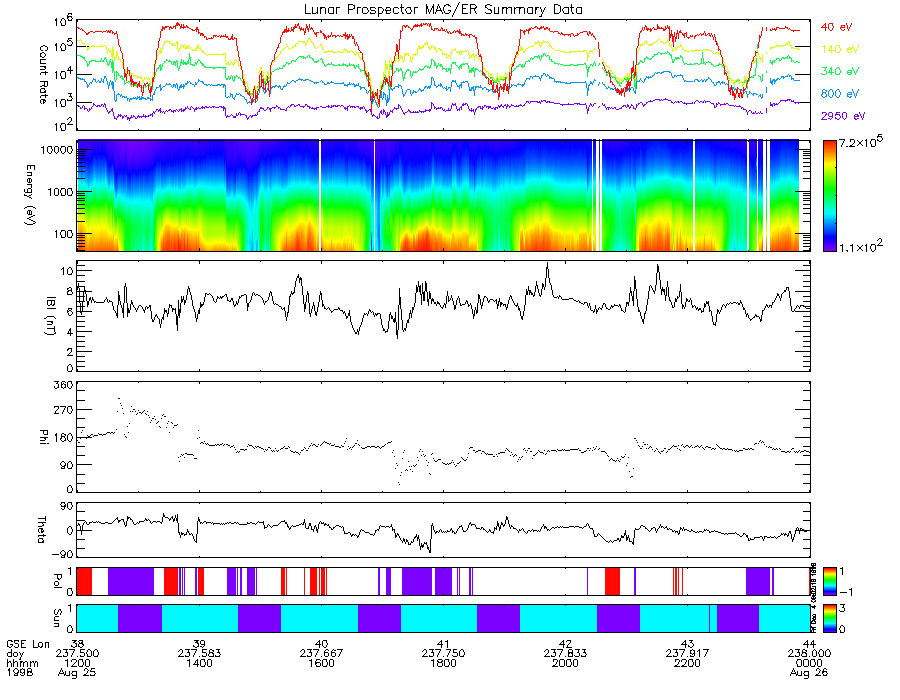Screen dimensions: 900x700
Task: Select the '800 eV' legend label
Action: (x=840, y=94)
